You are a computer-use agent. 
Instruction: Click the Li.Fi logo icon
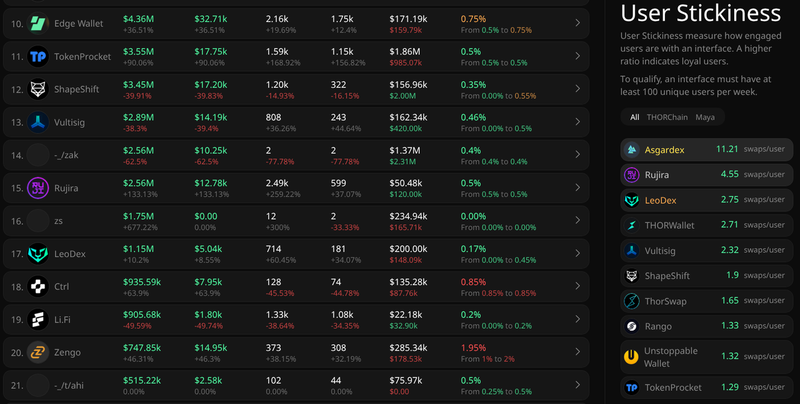coord(38,319)
